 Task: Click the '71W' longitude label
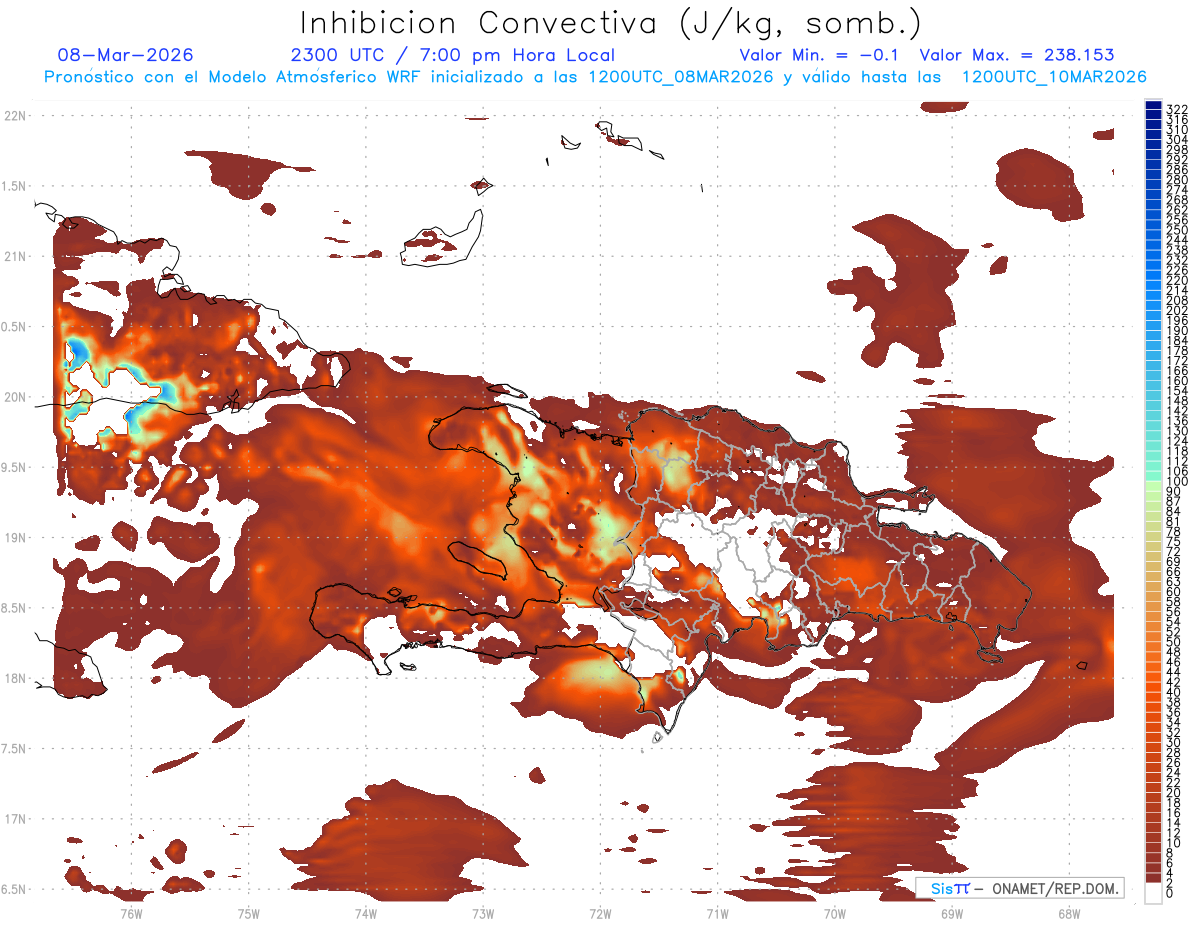click(717, 913)
